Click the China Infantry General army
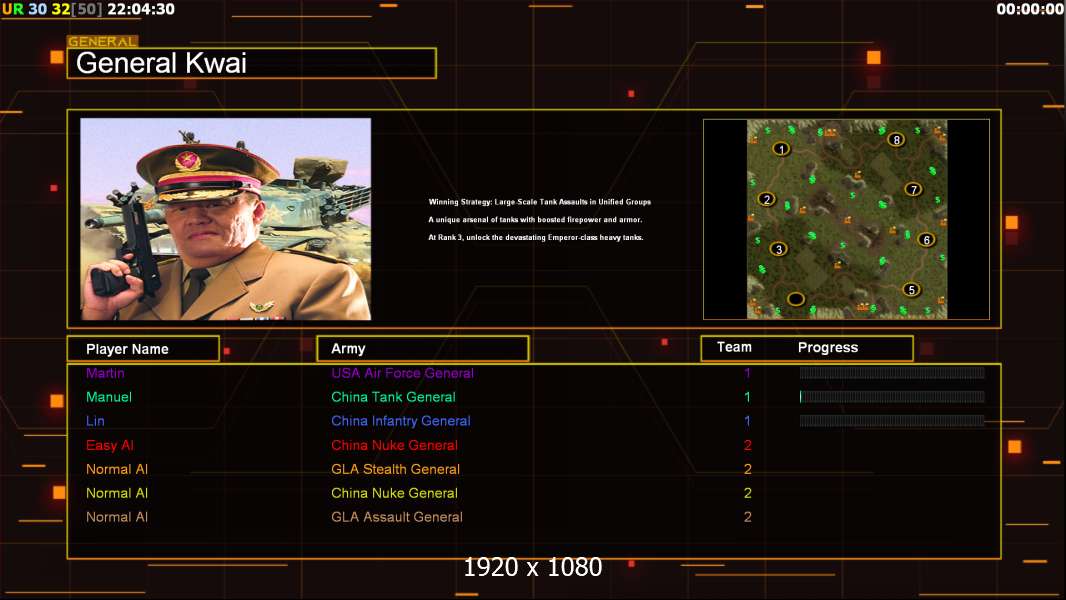The height and width of the screenshot is (600, 1066). coord(401,421)
